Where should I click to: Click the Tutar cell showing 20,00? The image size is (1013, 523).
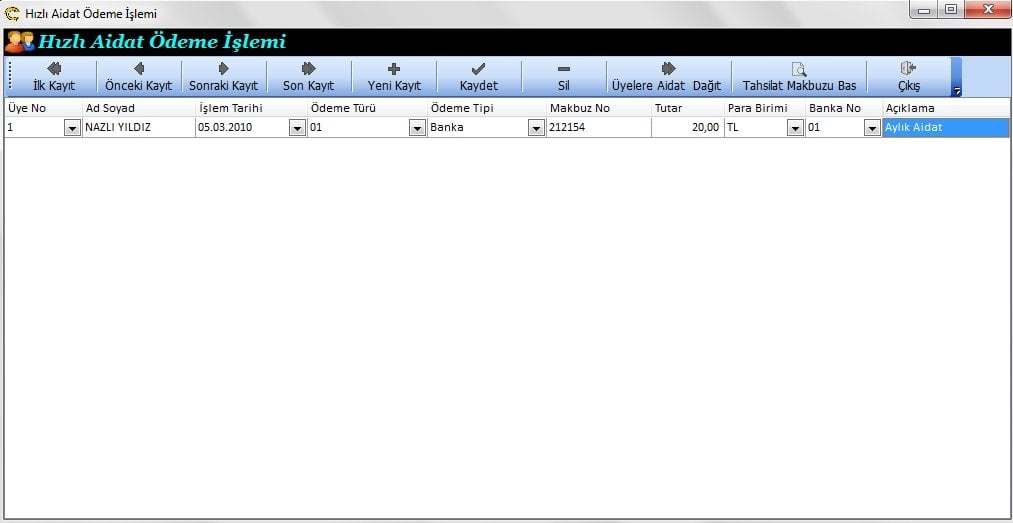[x=687, y=128]
